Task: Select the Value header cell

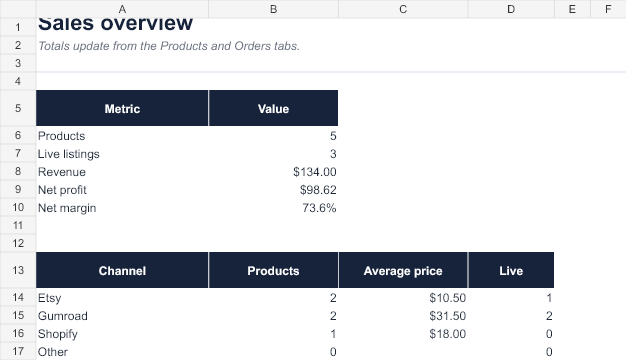Action: (273, 108)
